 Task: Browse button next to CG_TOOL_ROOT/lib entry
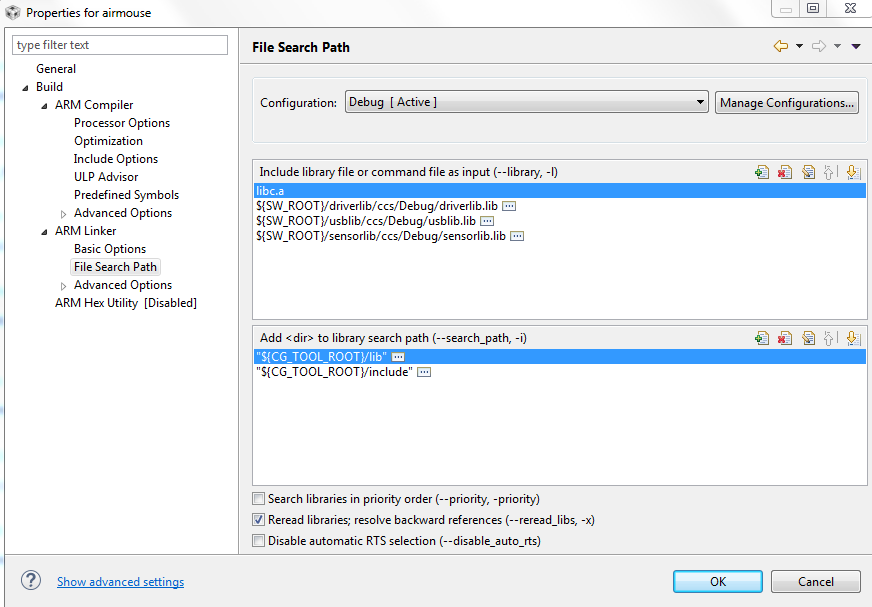pos(398,357)
